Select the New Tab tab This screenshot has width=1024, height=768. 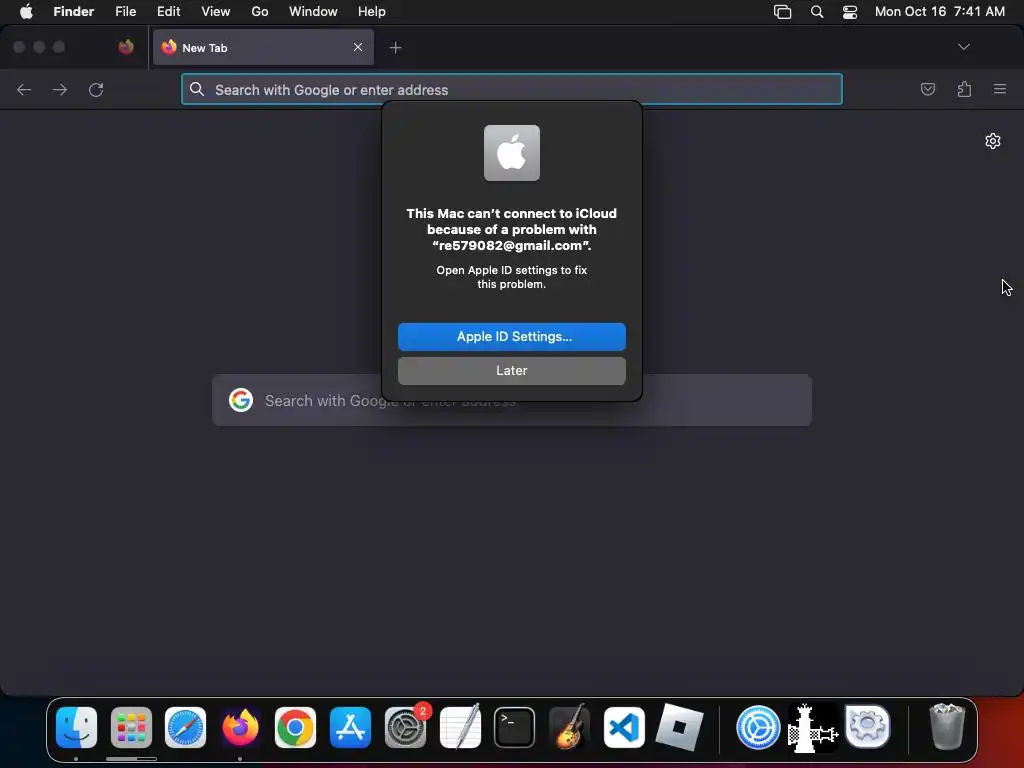click(263, 47)
